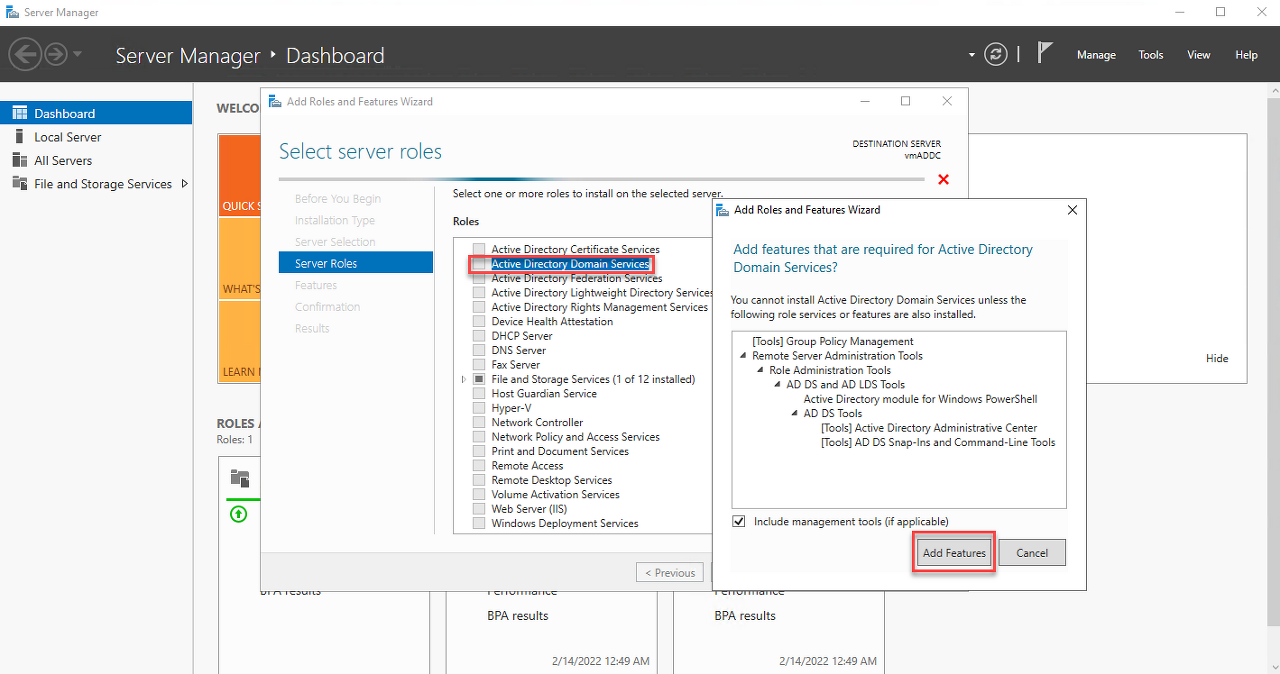The image size is (1280, 674).
Task: Select Dashboard in the left sidebar
Action: tap(96, 113)
